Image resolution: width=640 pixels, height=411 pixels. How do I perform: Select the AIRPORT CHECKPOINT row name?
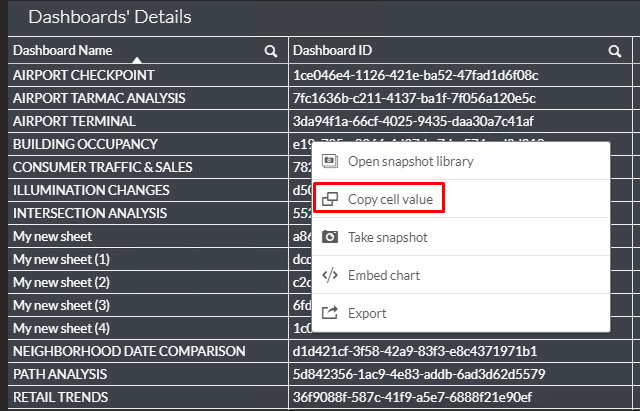point(84,75)
